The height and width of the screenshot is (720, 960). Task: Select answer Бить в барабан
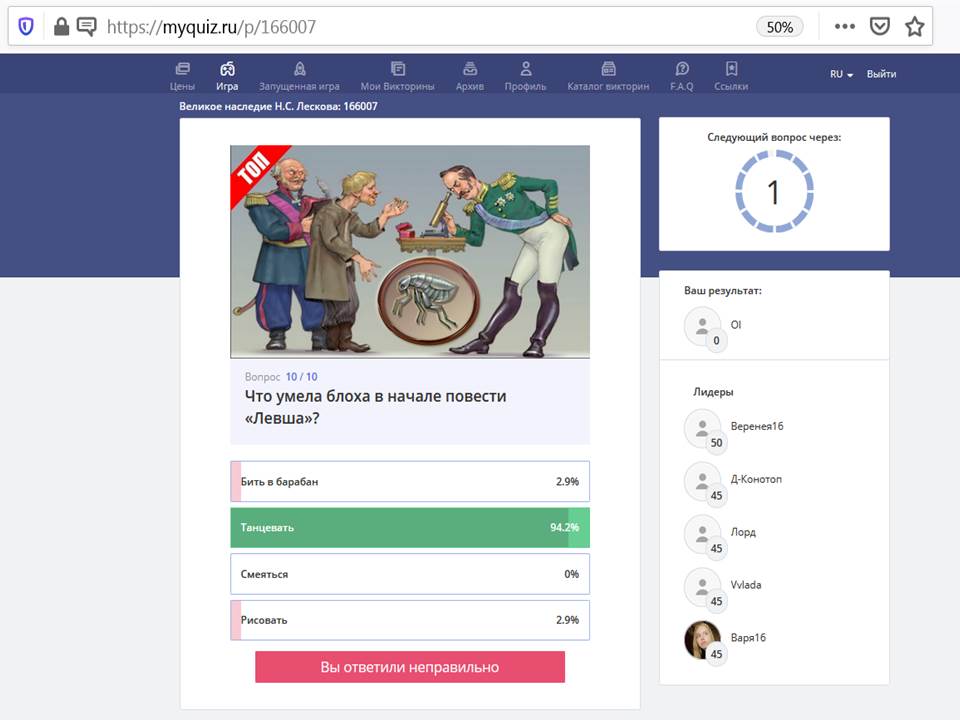pyautogui.click(x=409, y=481)
